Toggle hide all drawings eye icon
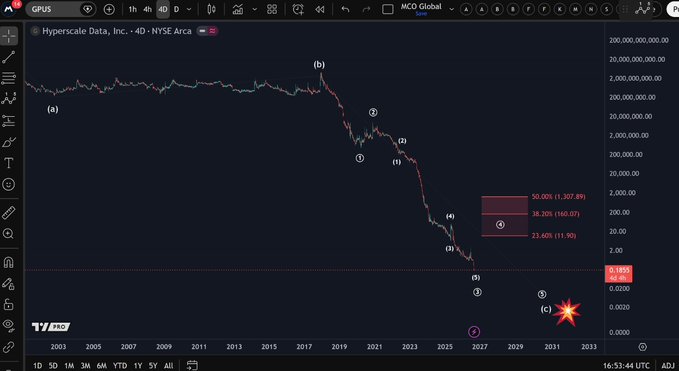 click(x=9, y=325)
